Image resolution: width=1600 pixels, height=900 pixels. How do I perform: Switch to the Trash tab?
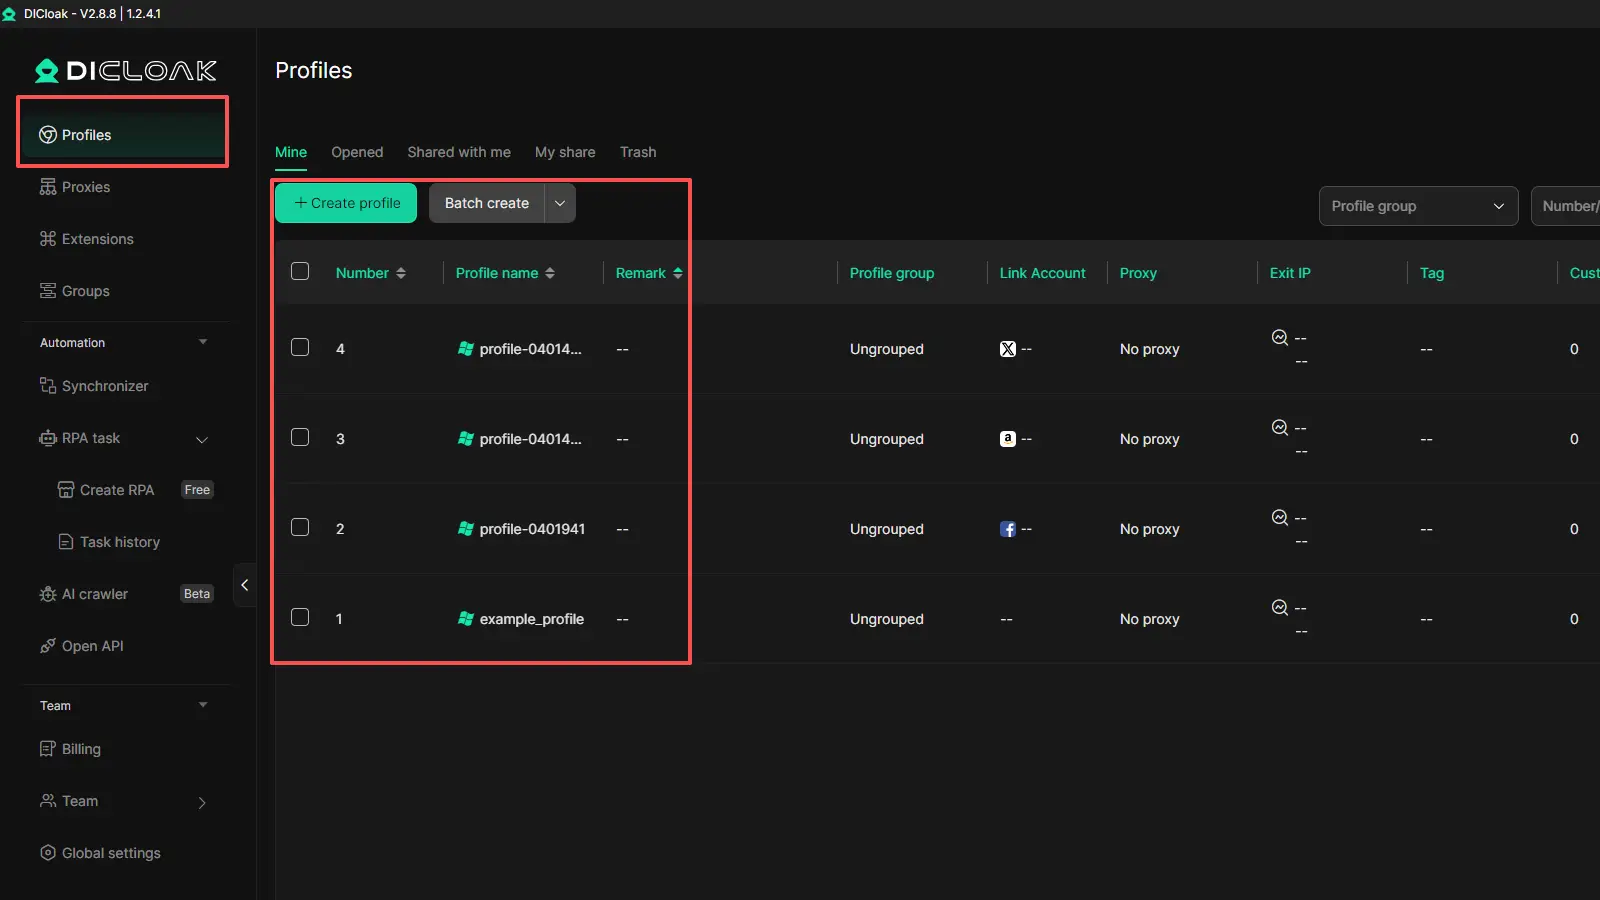[x=637, y=152]
